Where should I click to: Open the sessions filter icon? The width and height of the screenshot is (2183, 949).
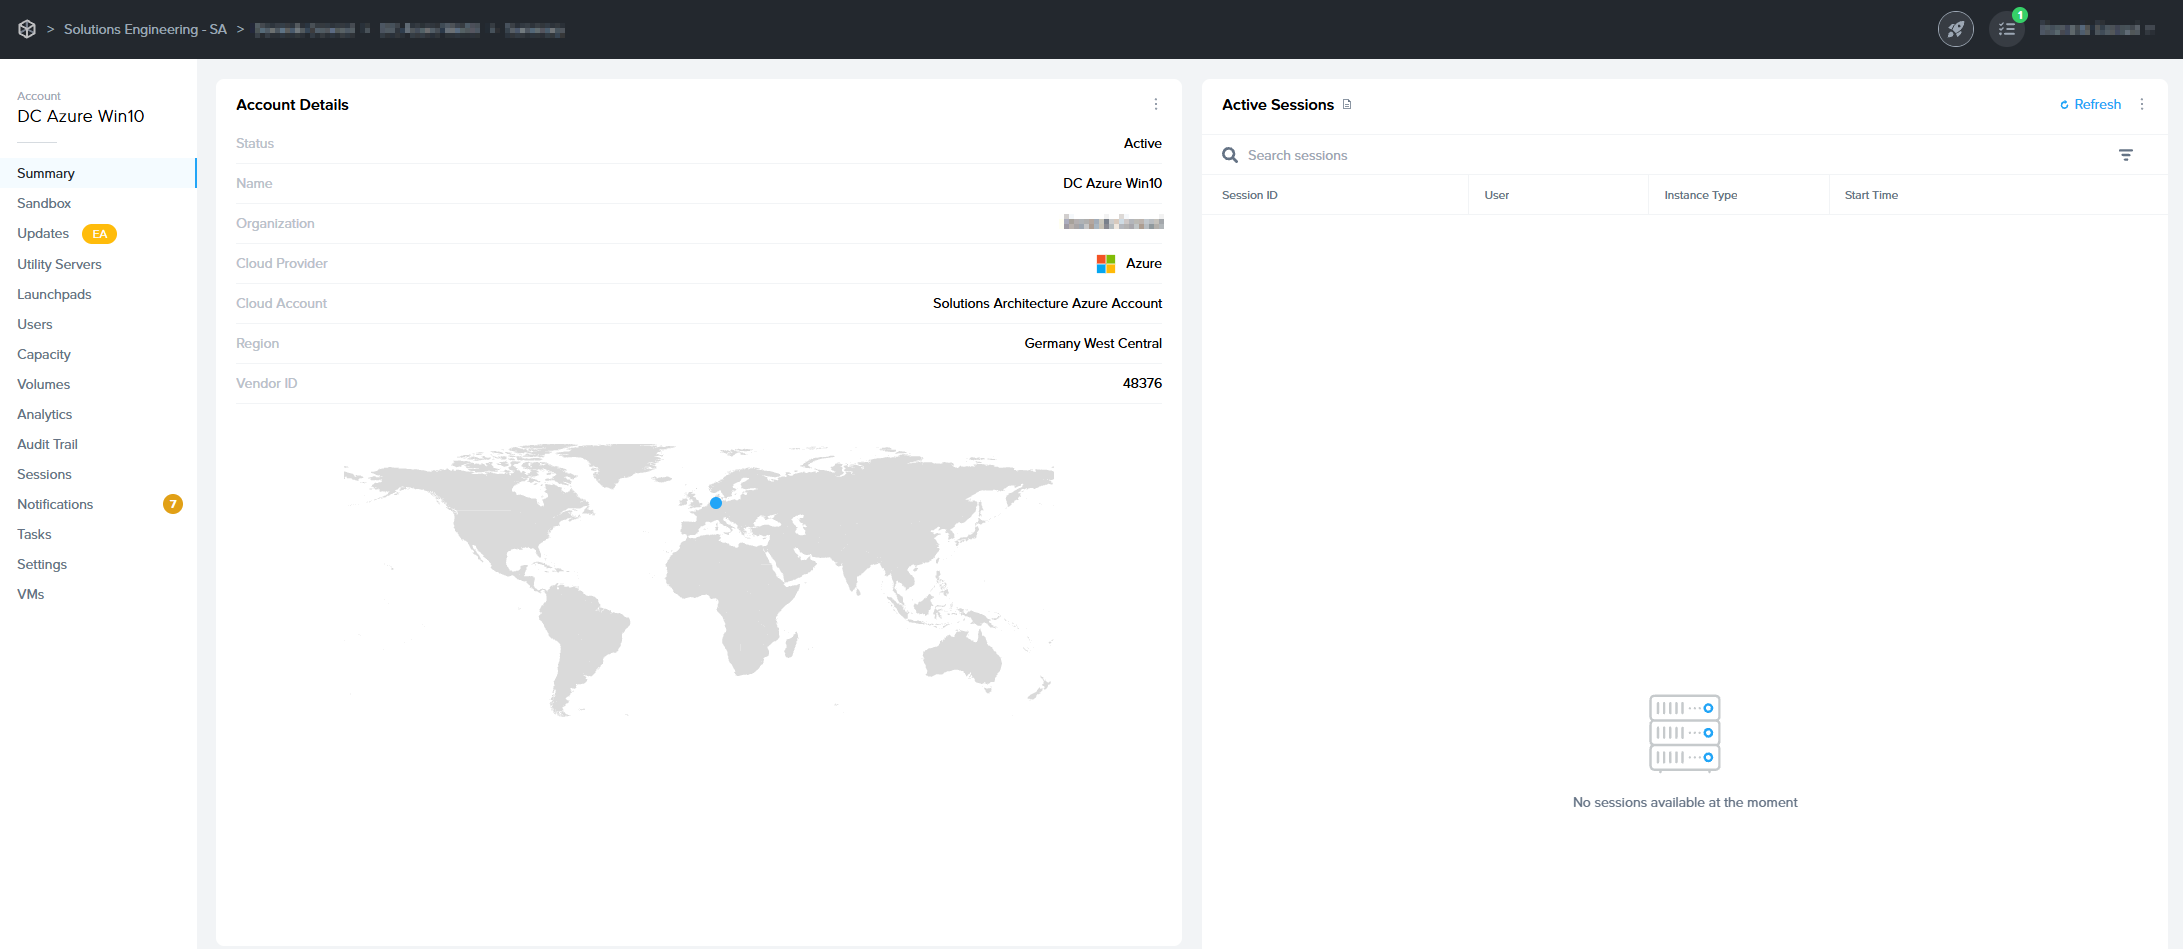pyautogui.click(x=2125, y=155)
